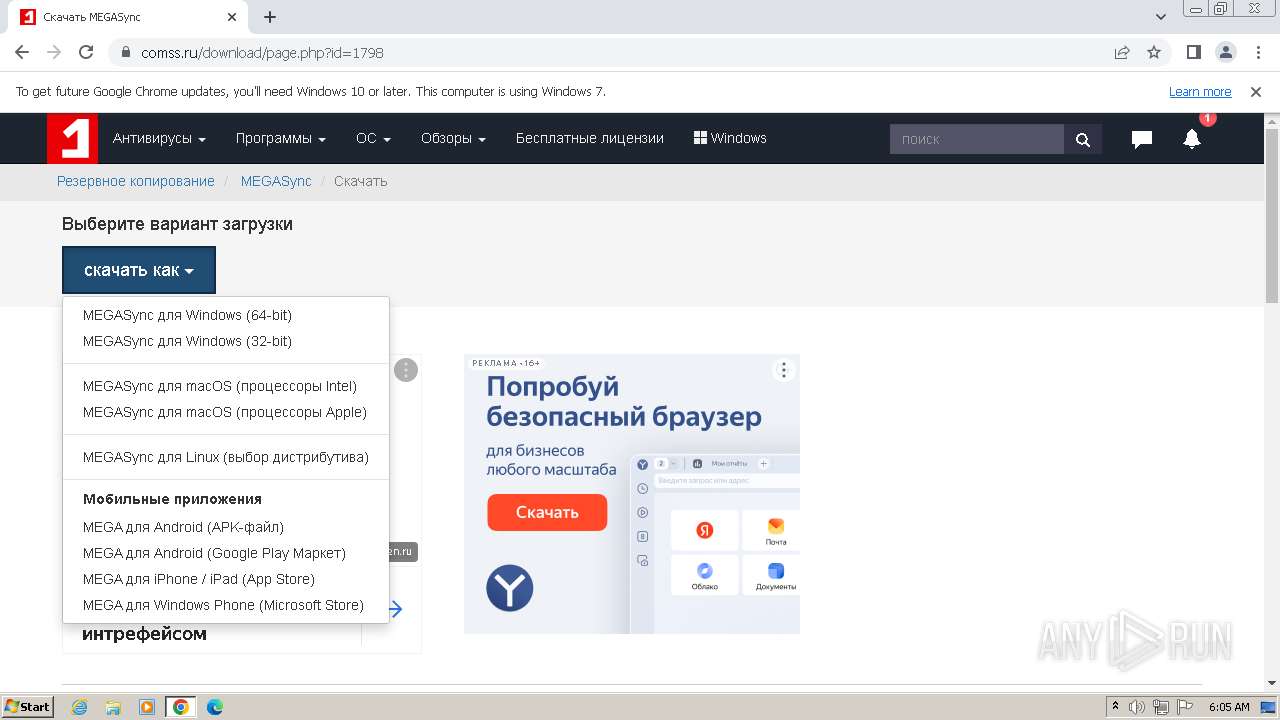Pick MEGASync для Linux (выбор дистрибутива)
Image resolution: width=1280 pixels, height=720 pixels.
click(x=226, y=457)
